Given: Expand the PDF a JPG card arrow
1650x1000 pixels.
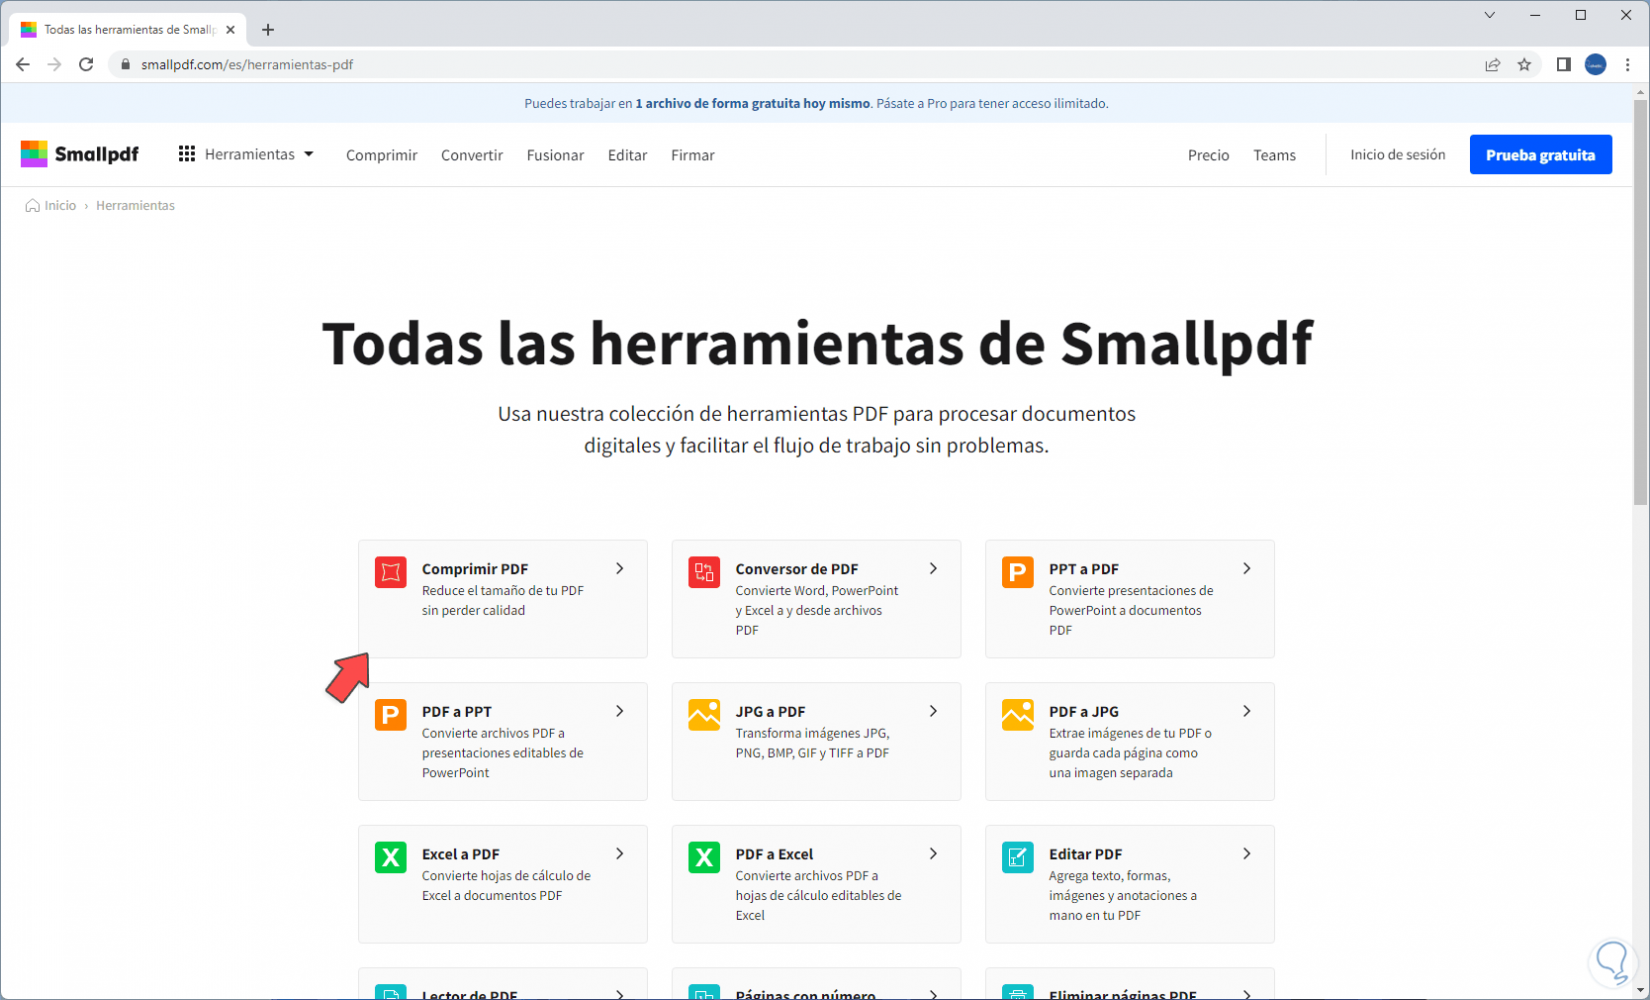Looking at the screenshot, I should (1247, 711).
